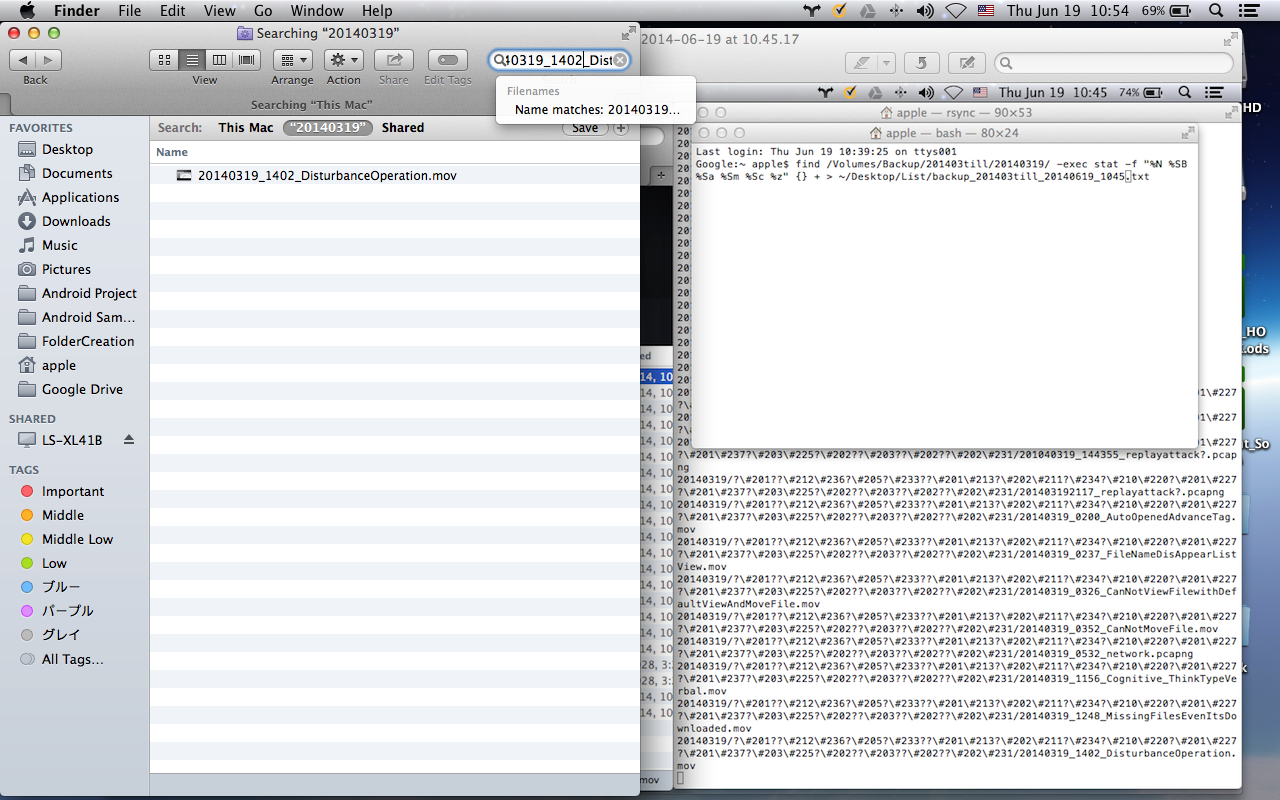The width and height of the screenshot is (1280, 800).
Task: Filter by the green Low tag
Action: [54, 563]
